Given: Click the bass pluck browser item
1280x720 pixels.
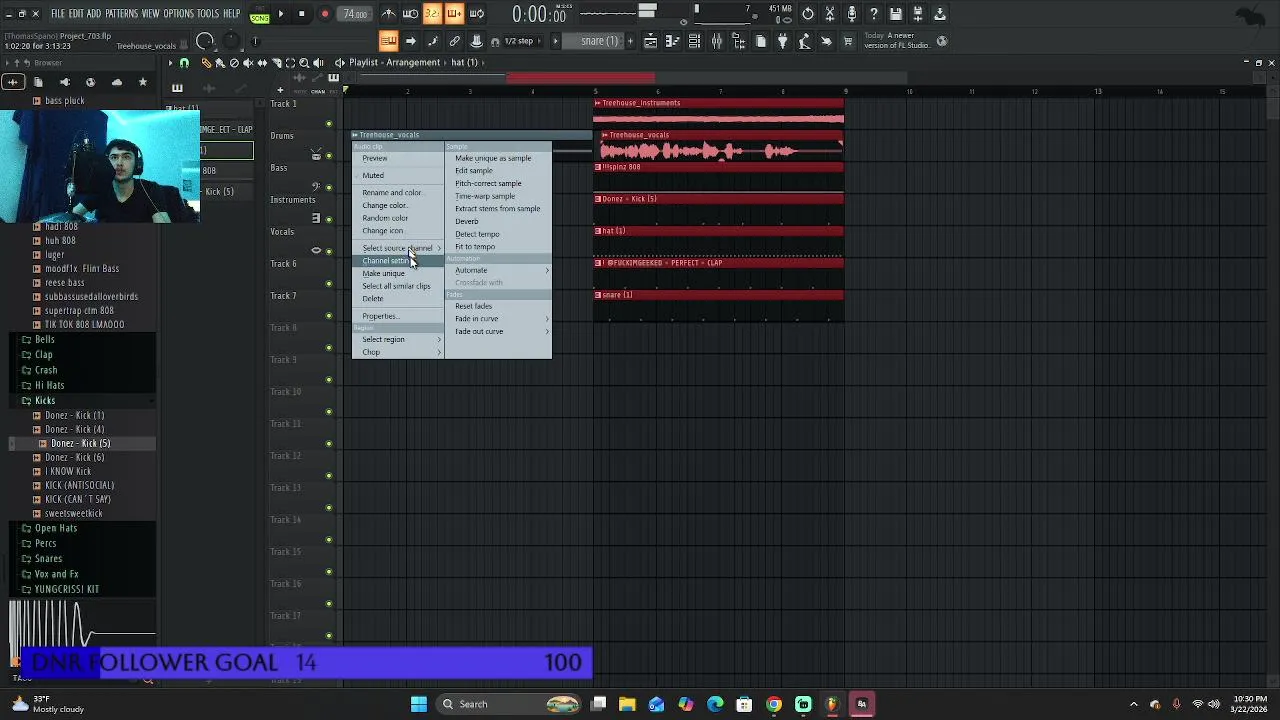Looking at the screenshot, I should (65, 100).
